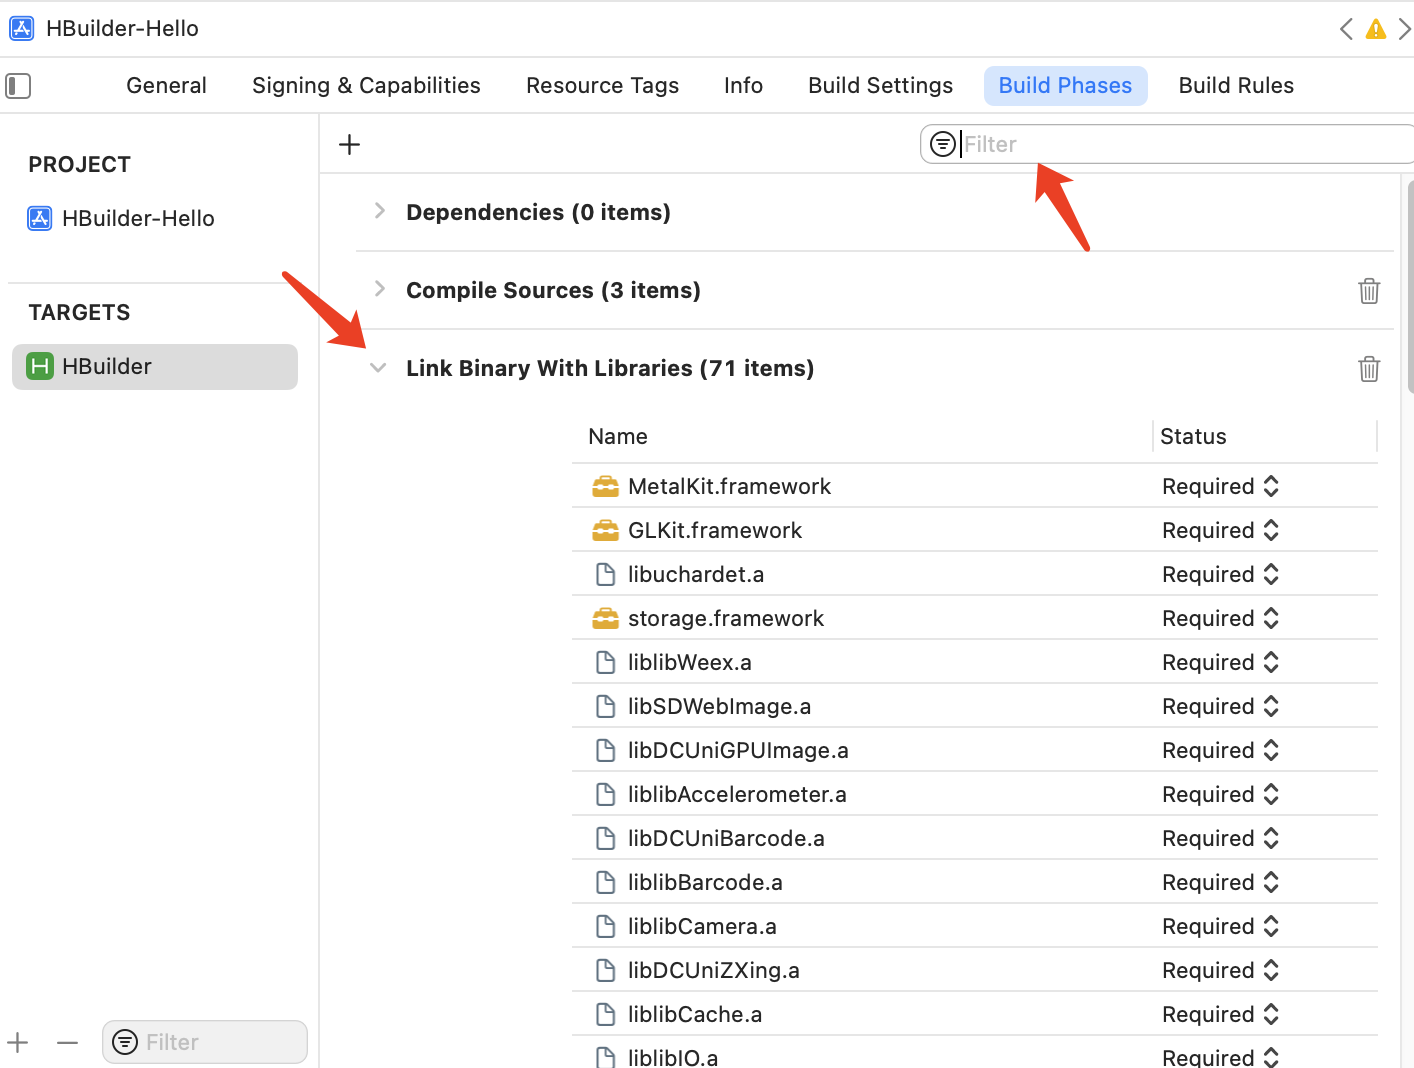Change liblibWeex.a Required status

point(1220,663)
